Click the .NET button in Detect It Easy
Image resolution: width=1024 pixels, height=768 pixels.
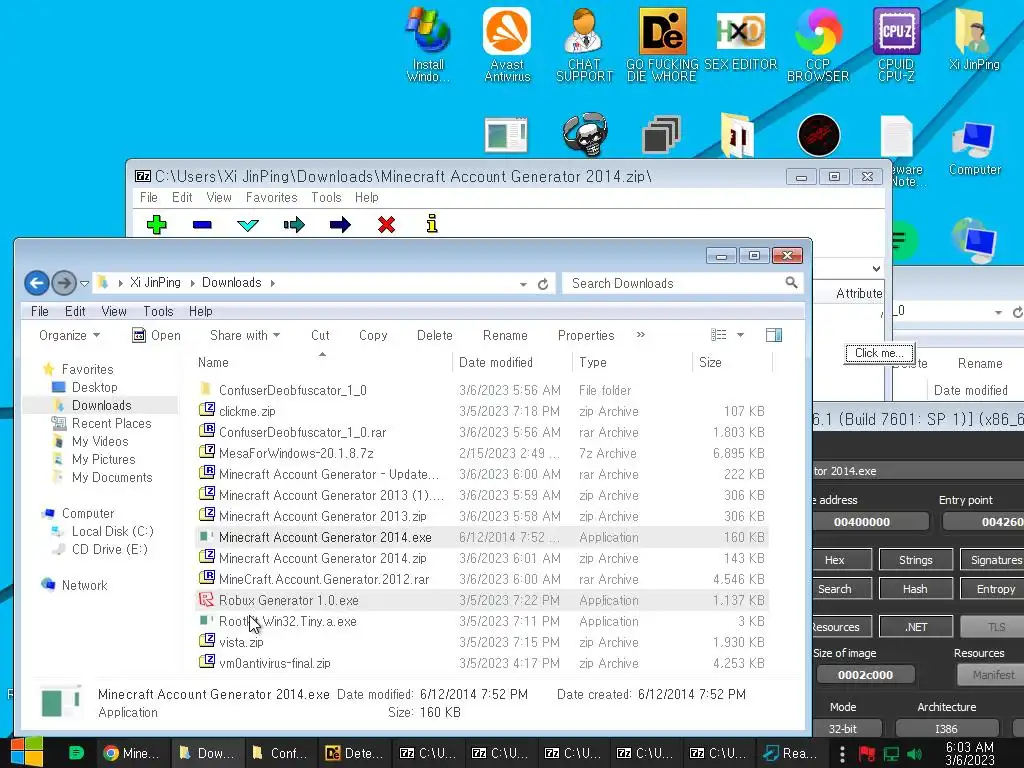[x=915, y=626]
